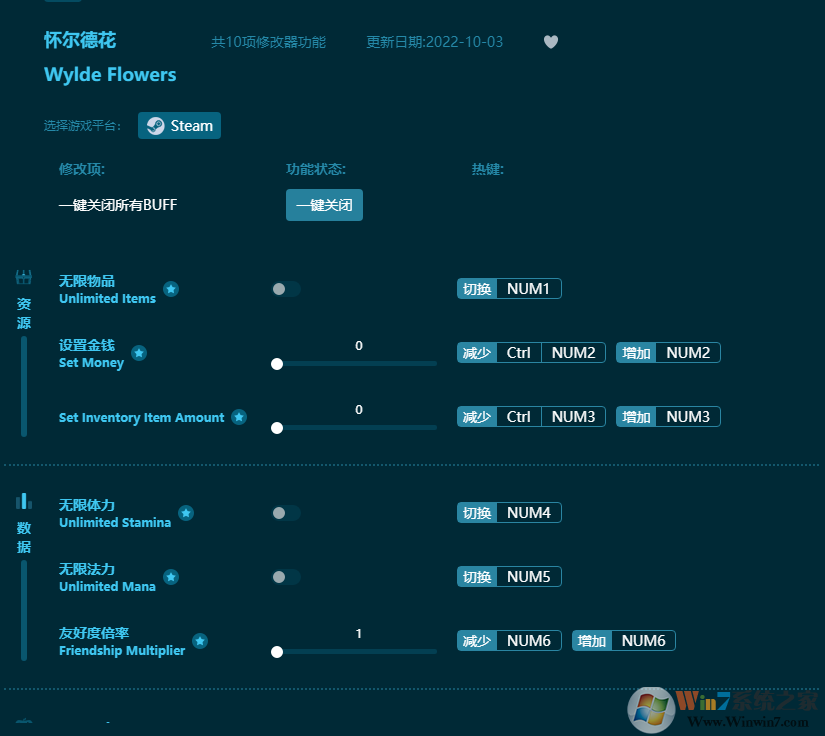Viewport: 825px width, 736px height.
Task: Click the star icon beside Friendship Multiplier
Action: pos(199,641)
